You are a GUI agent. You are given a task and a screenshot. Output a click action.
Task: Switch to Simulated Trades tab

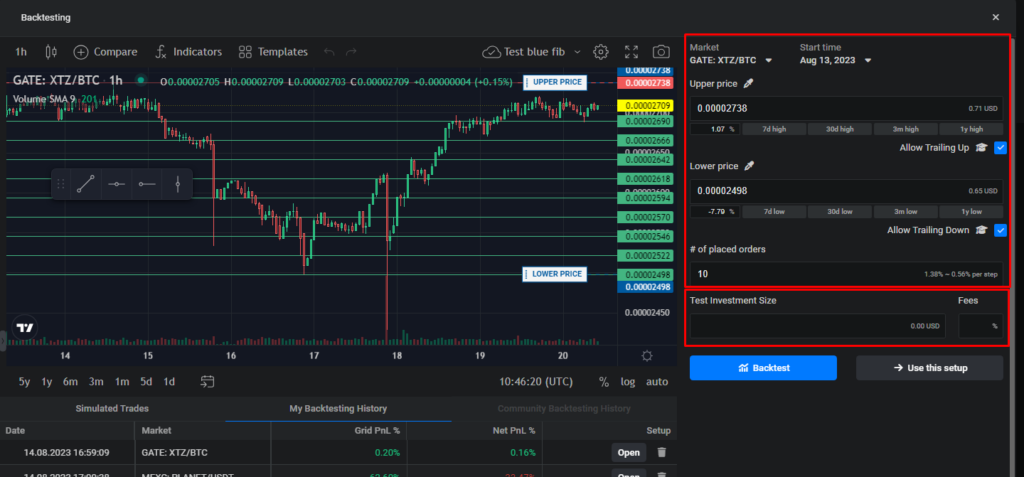(112, 408)
